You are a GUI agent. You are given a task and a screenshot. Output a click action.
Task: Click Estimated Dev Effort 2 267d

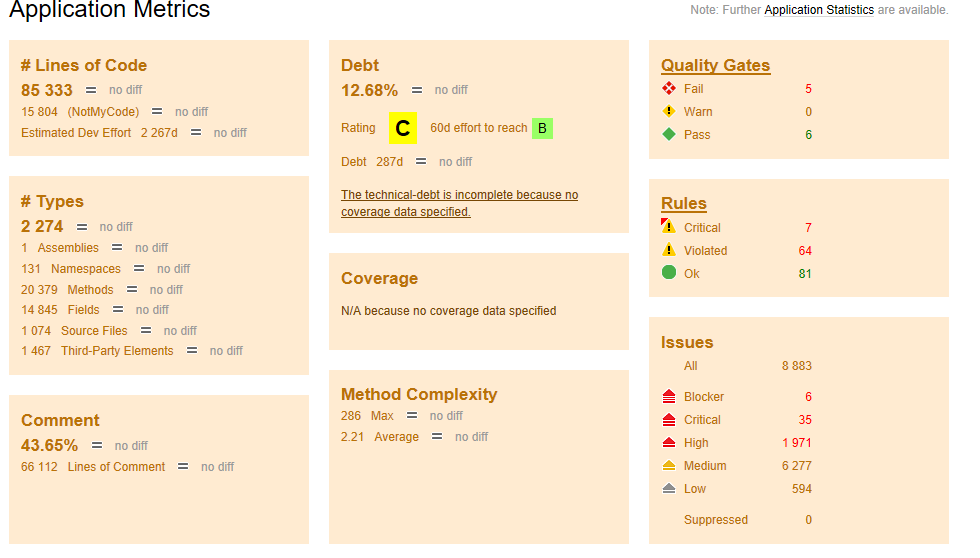coord(99,133)
